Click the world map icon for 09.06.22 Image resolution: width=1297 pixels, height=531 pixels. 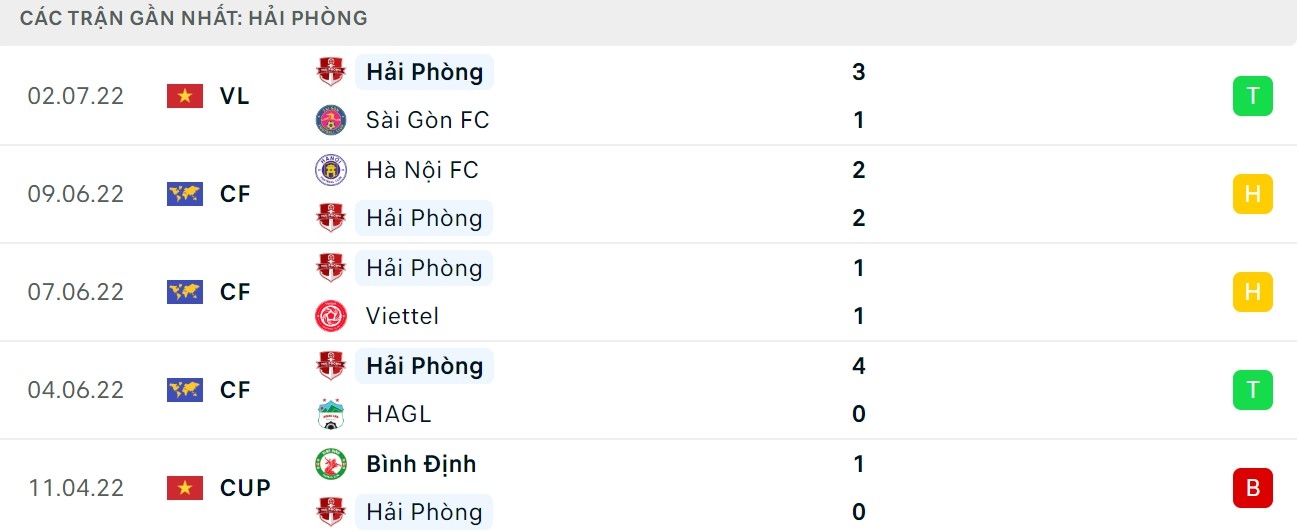pos(185,194)
